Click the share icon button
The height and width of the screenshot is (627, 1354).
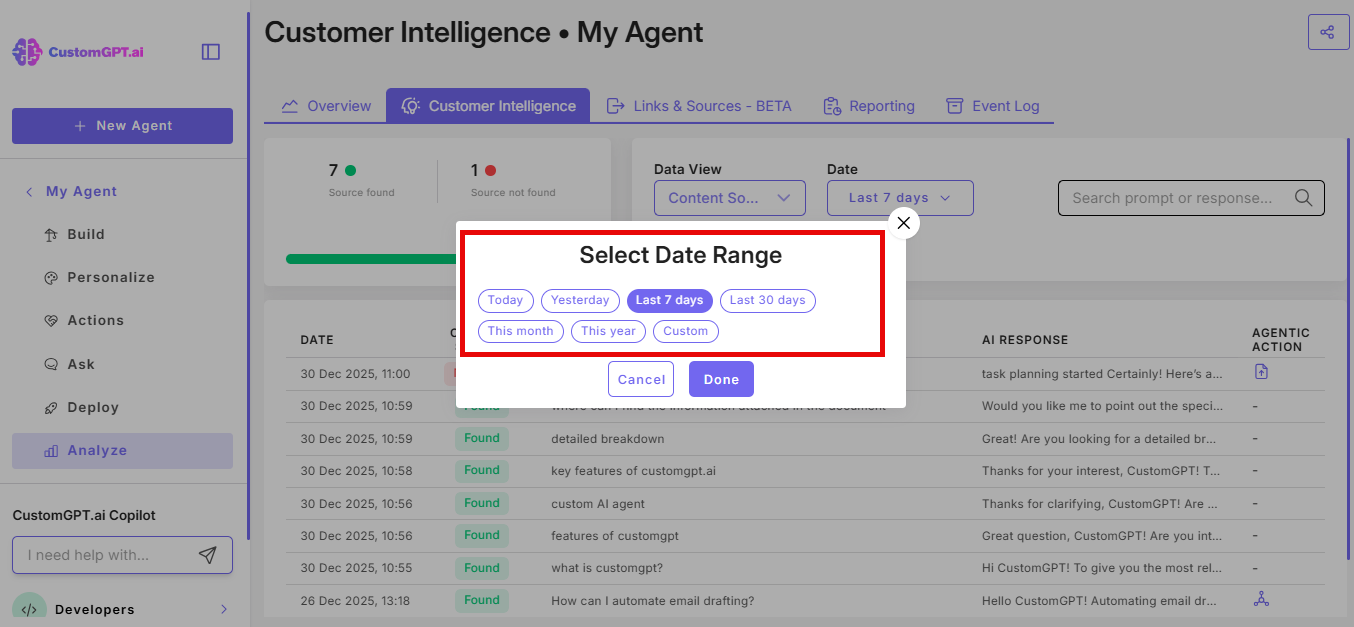pos(1328,32)
